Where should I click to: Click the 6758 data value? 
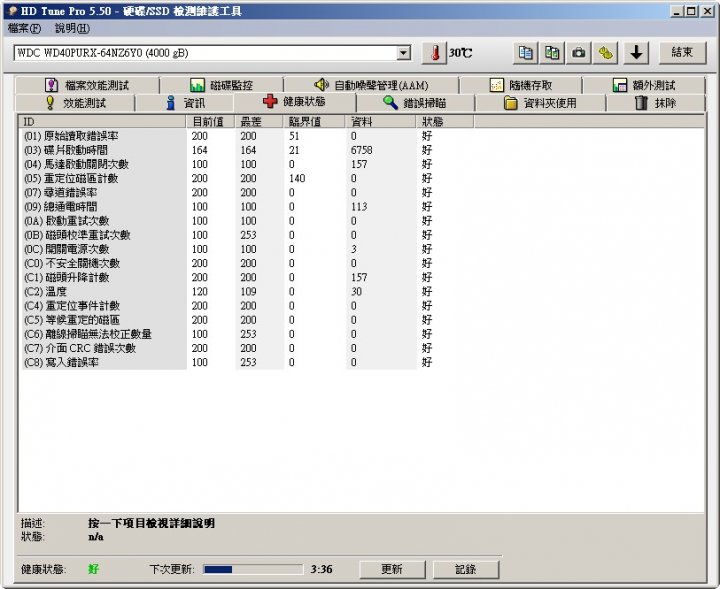[361, 150]
